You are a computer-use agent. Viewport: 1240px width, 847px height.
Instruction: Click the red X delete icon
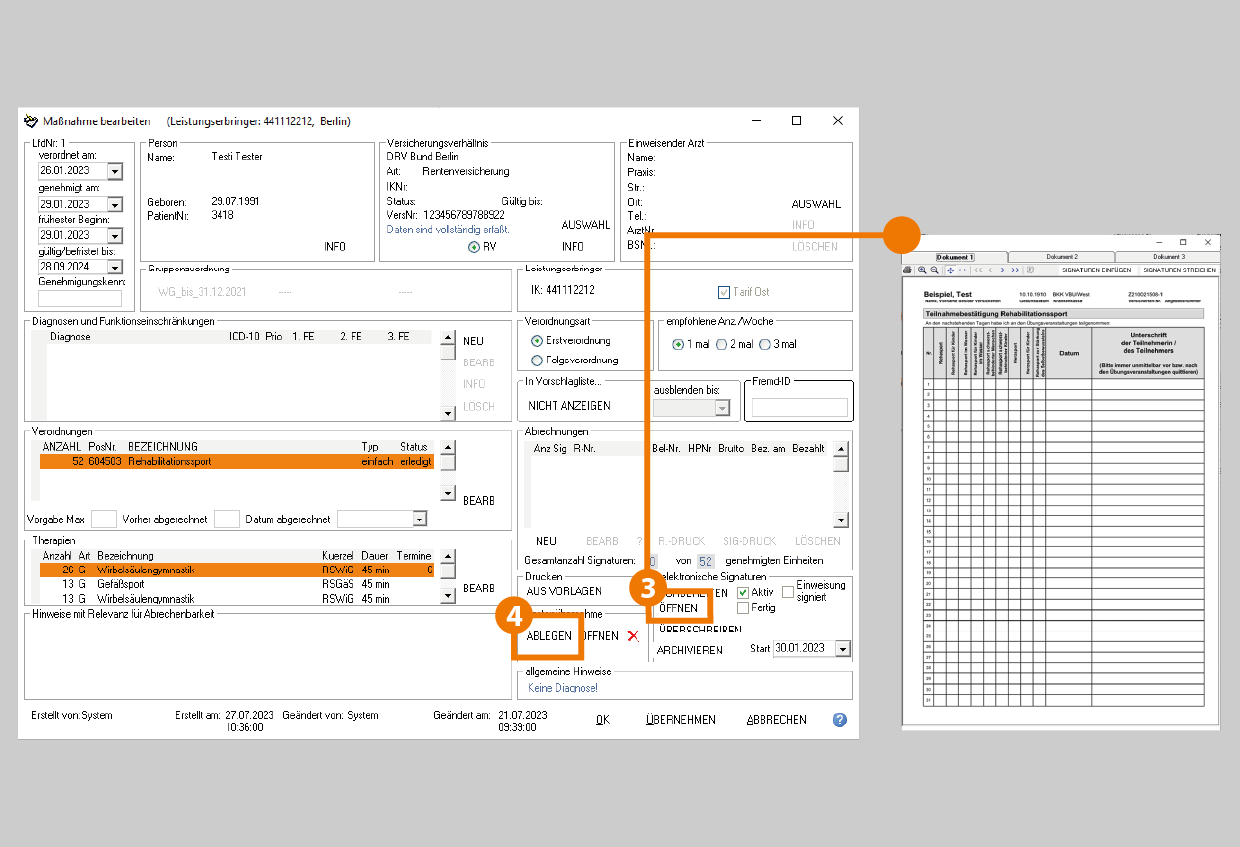pyautogui.click(x=632, y=636)
